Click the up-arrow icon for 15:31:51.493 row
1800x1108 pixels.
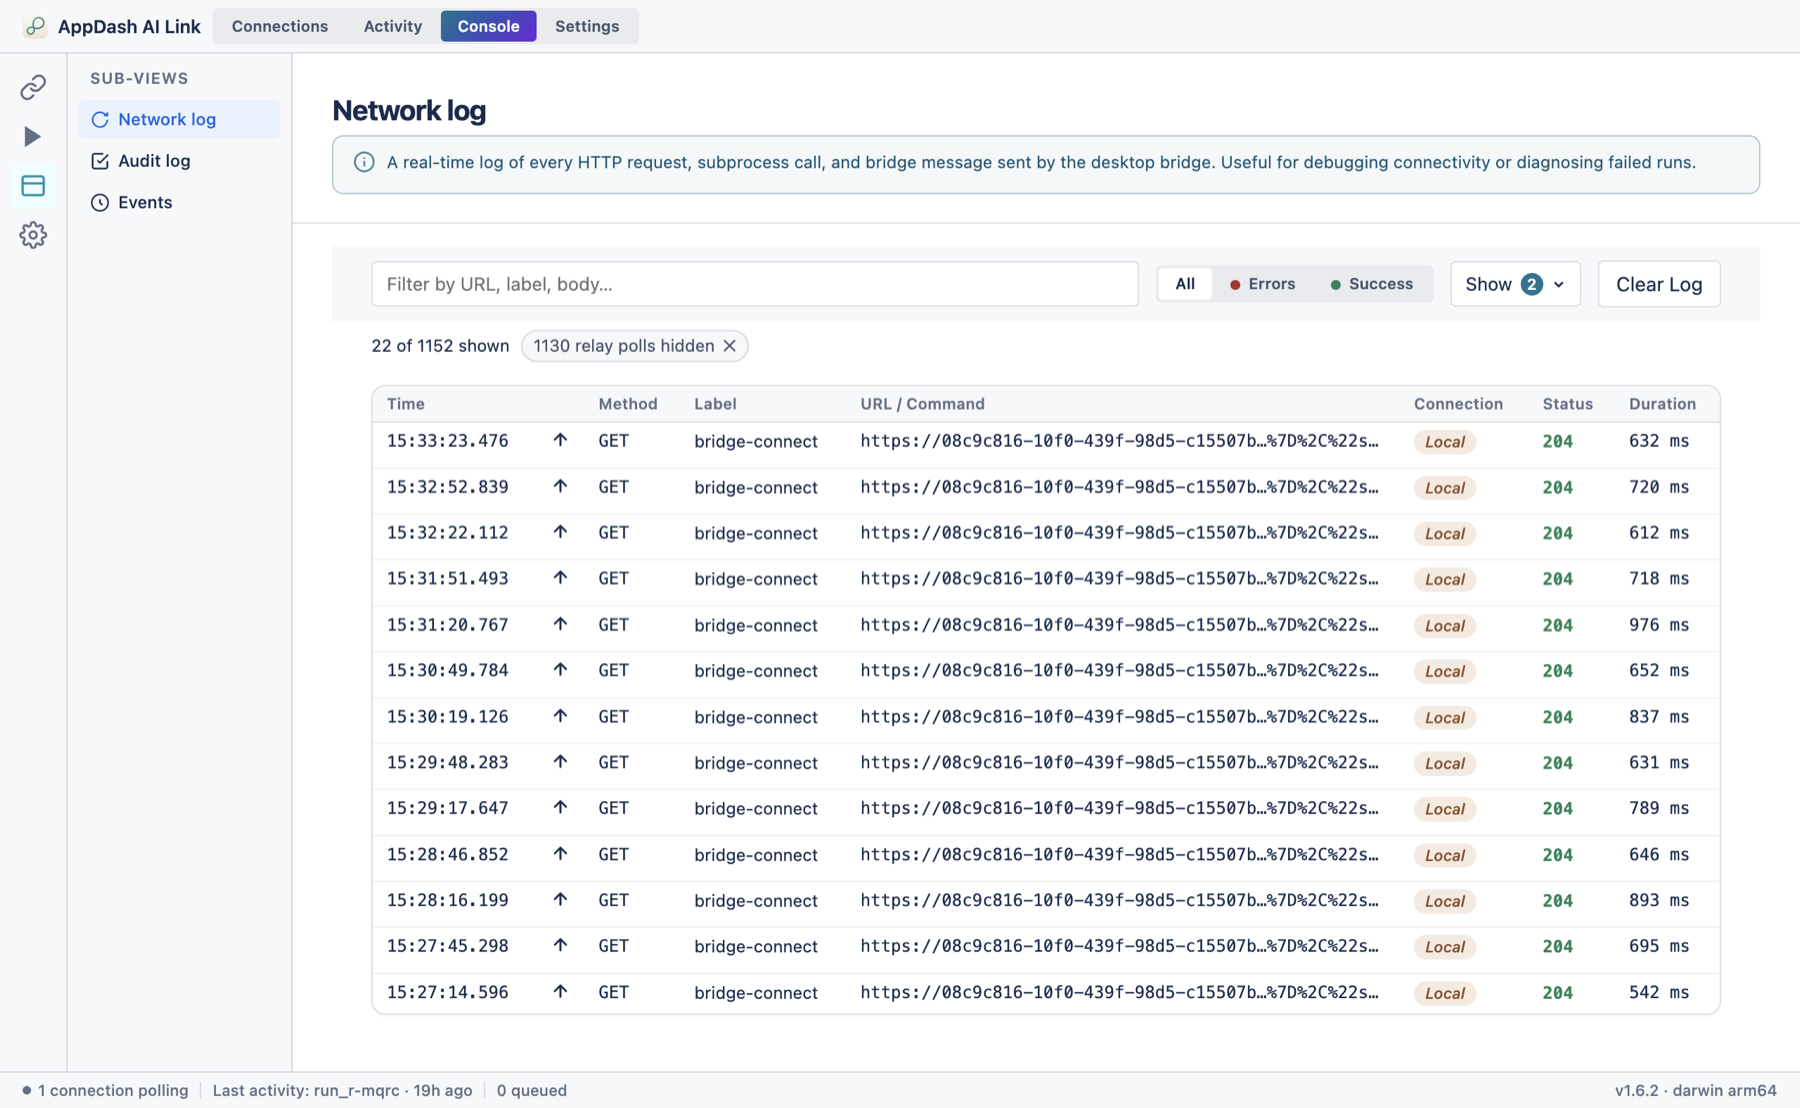560,578
